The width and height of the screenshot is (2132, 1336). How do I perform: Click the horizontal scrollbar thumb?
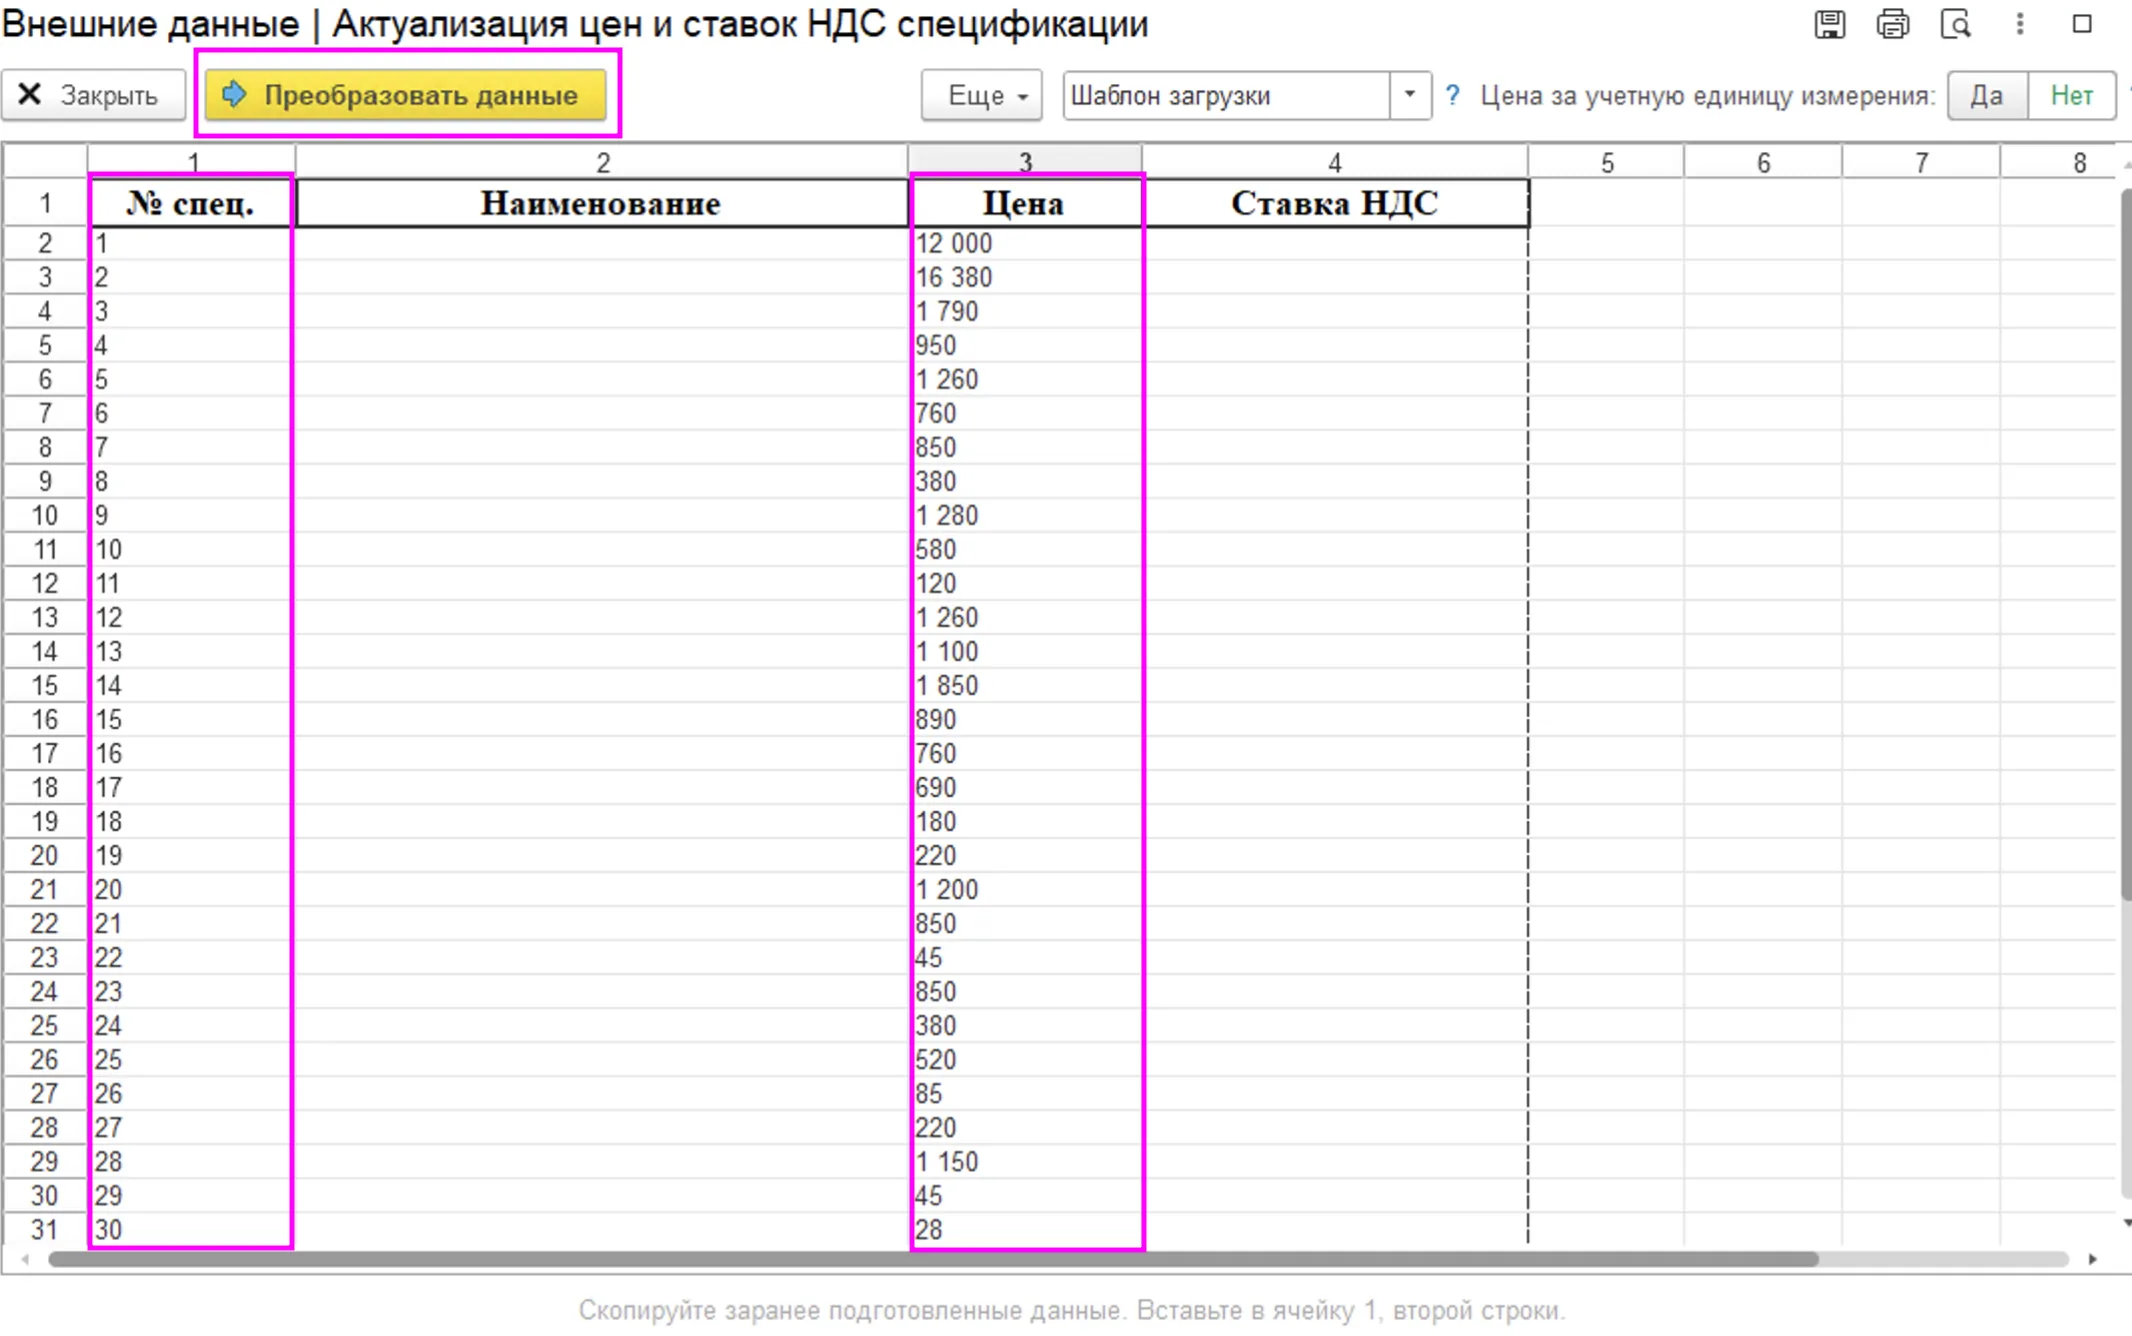pyautogui.click(x=932, y=1259)
